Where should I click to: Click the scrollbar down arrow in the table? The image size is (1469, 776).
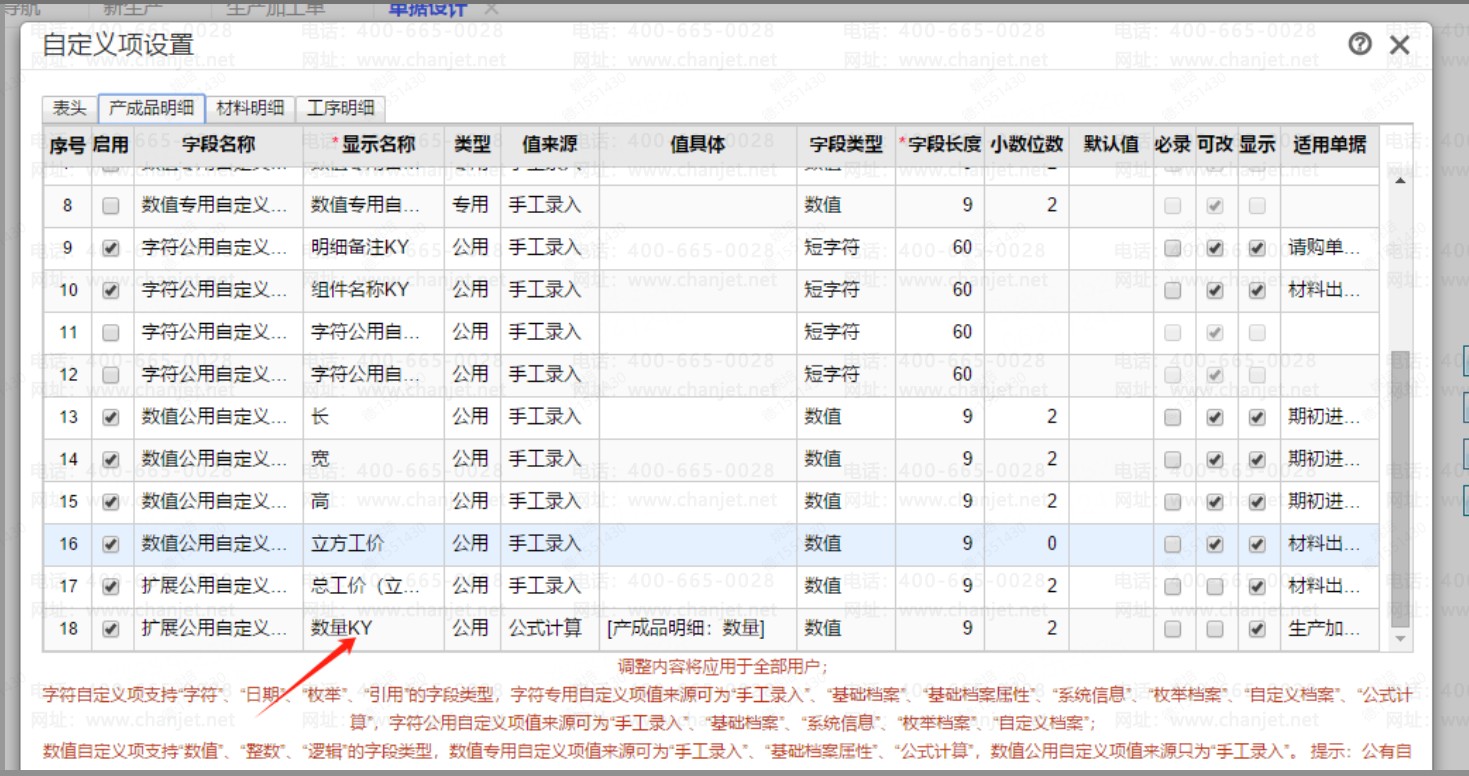tap(1400, 638)
